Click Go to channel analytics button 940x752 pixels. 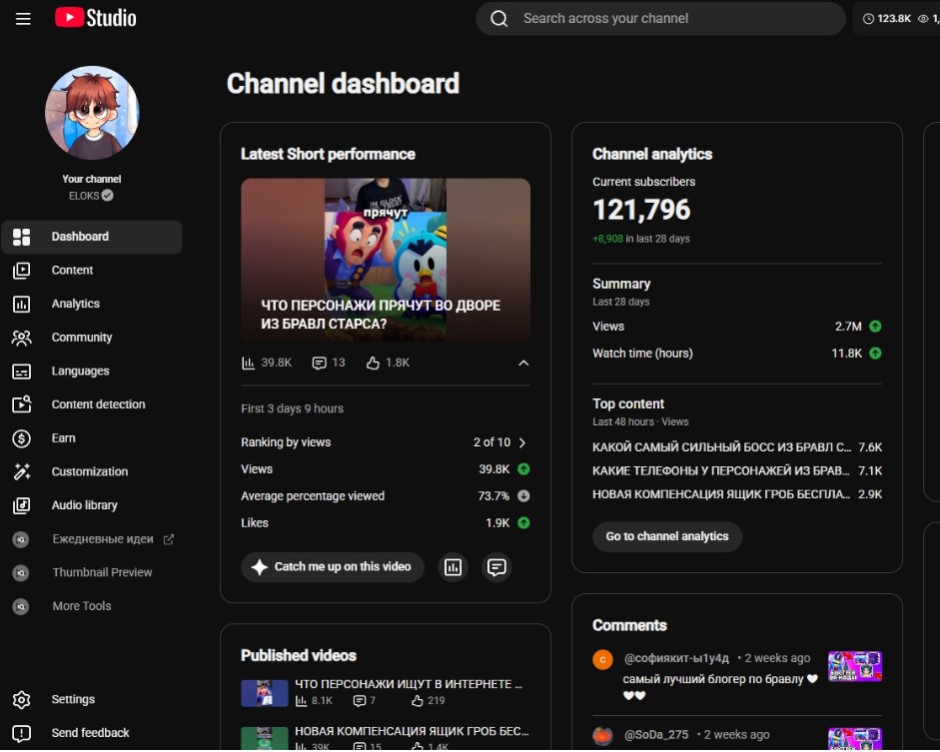coord(667,537)
